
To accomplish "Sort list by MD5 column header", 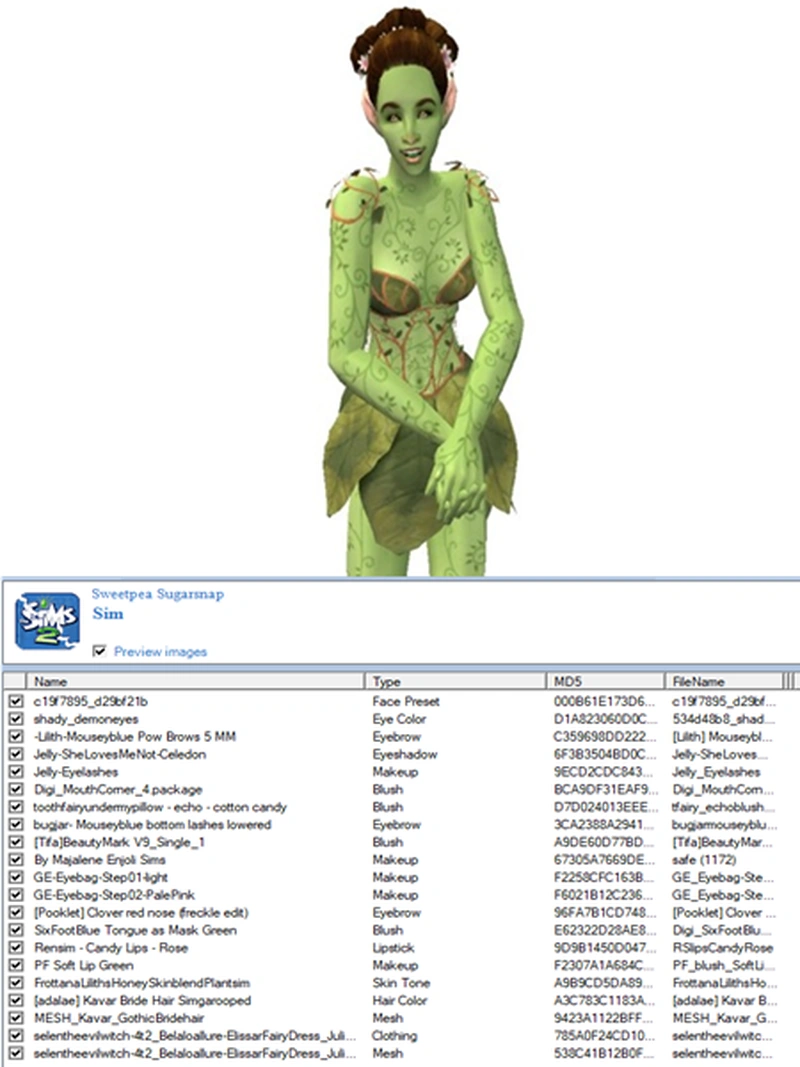I will point(603,681).
